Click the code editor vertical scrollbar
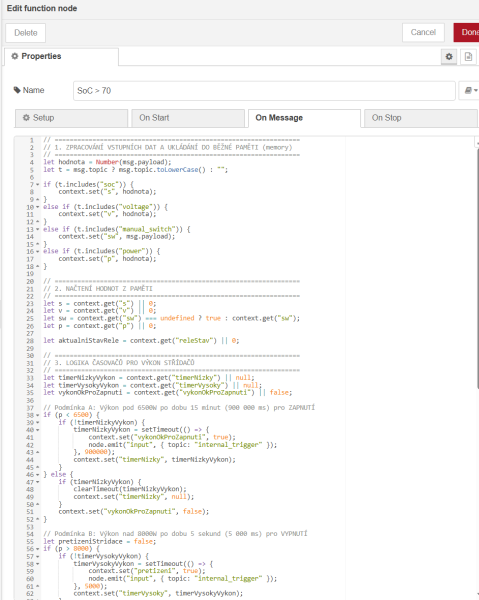This screenshot has height=600, width=479. tap(477, 268)
